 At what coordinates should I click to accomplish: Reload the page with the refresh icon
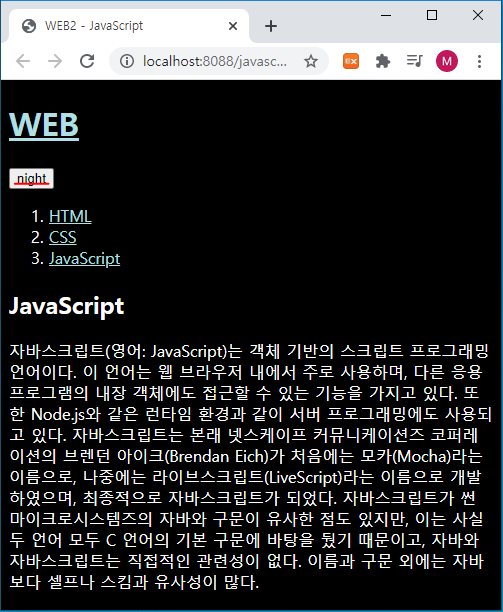(x=87, y=61)
